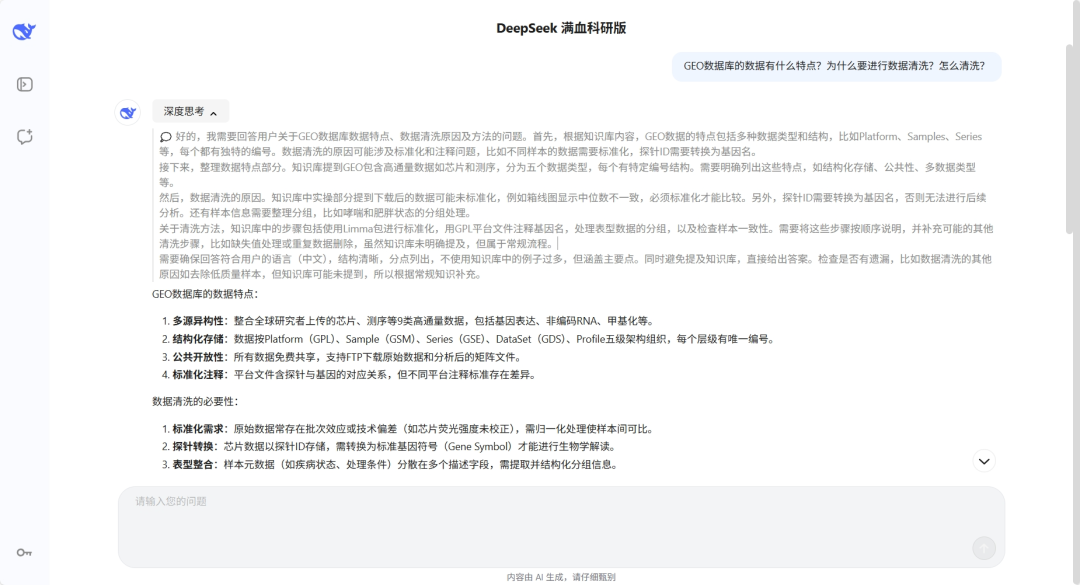The height and width of the screenshot is (585, 1080).
Task: Click the send arrow button in the input box
Action: pyautogui.click(x=984, y=548)
